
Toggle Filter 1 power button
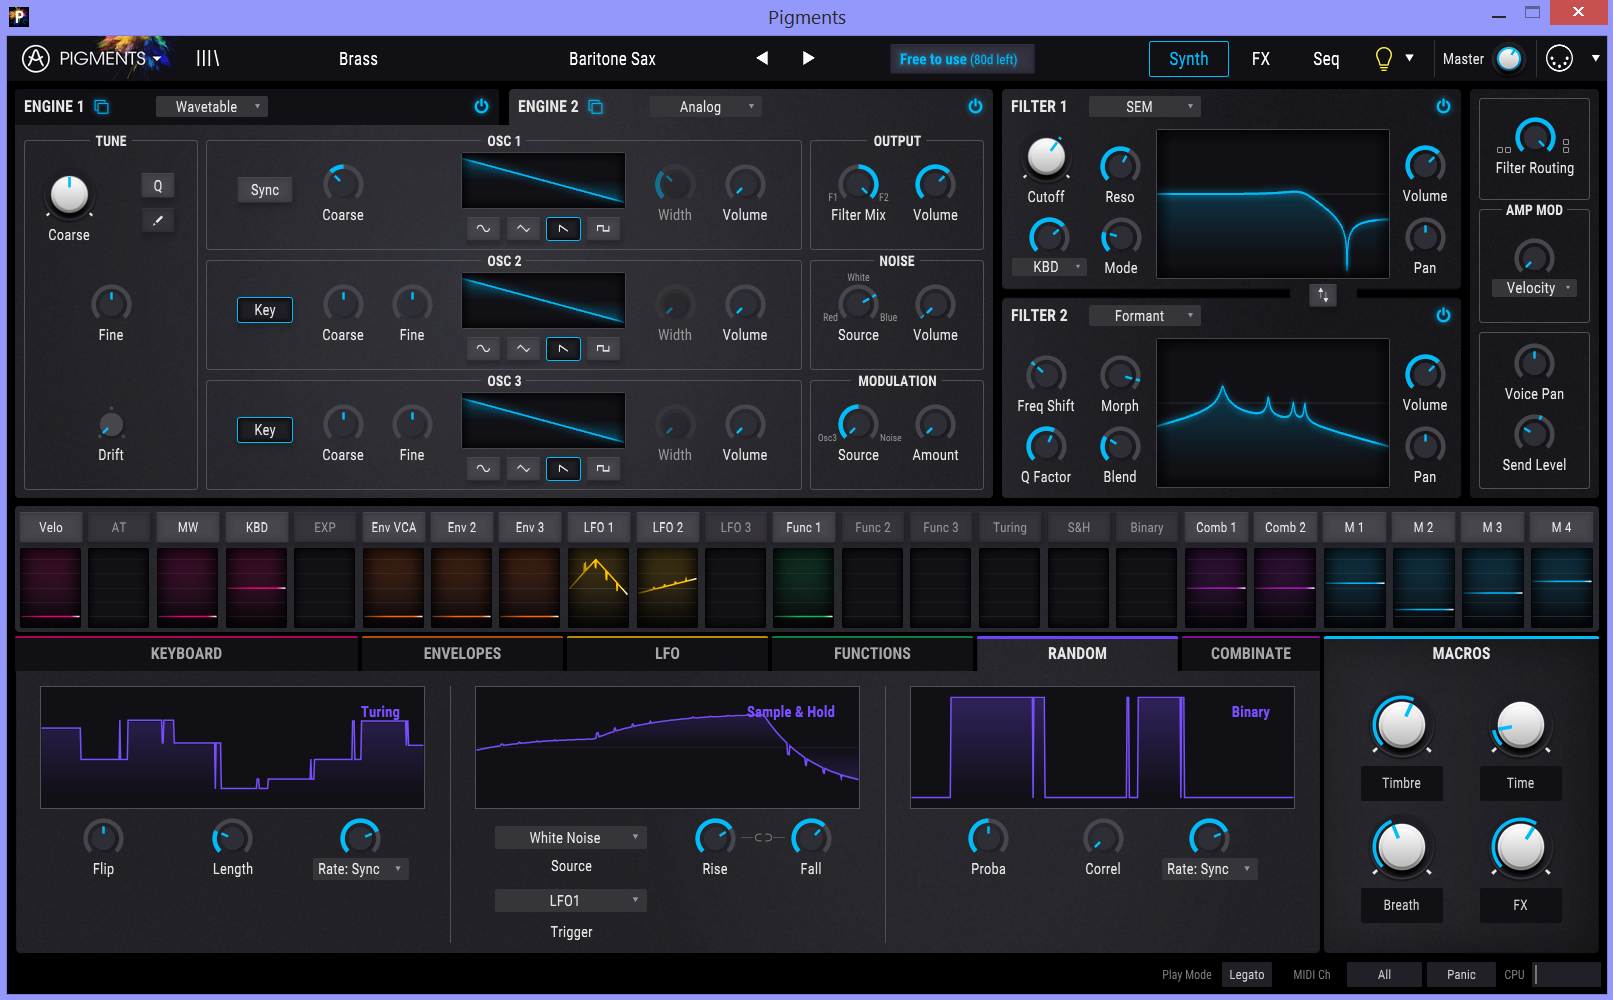(1443, 106)
